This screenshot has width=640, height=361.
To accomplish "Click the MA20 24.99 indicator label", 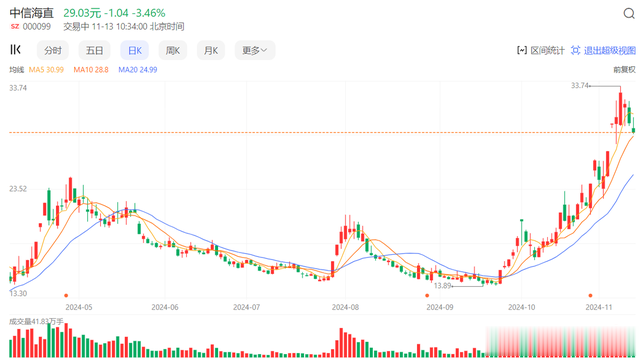I will [138, 70].
